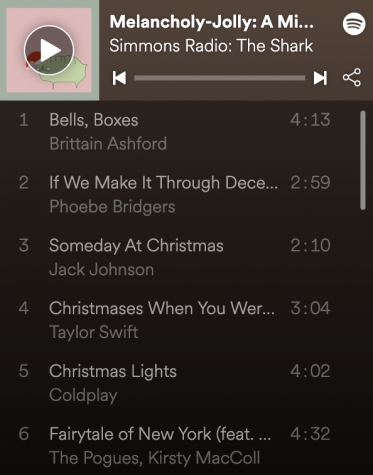373x475 pixels.
Task: Select If We Make It Through December track
Action: (x=175, y=195)
